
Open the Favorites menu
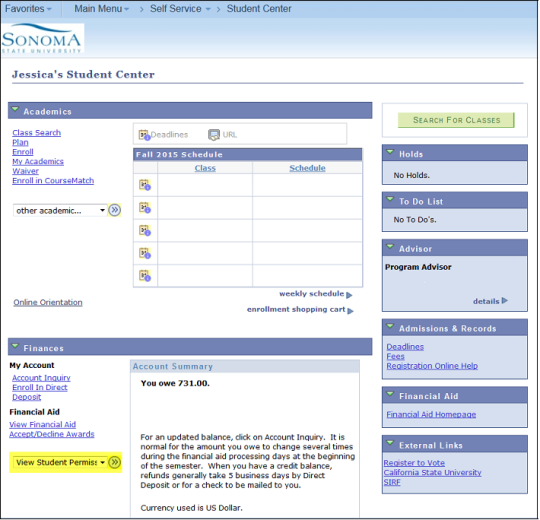[28, 9]
